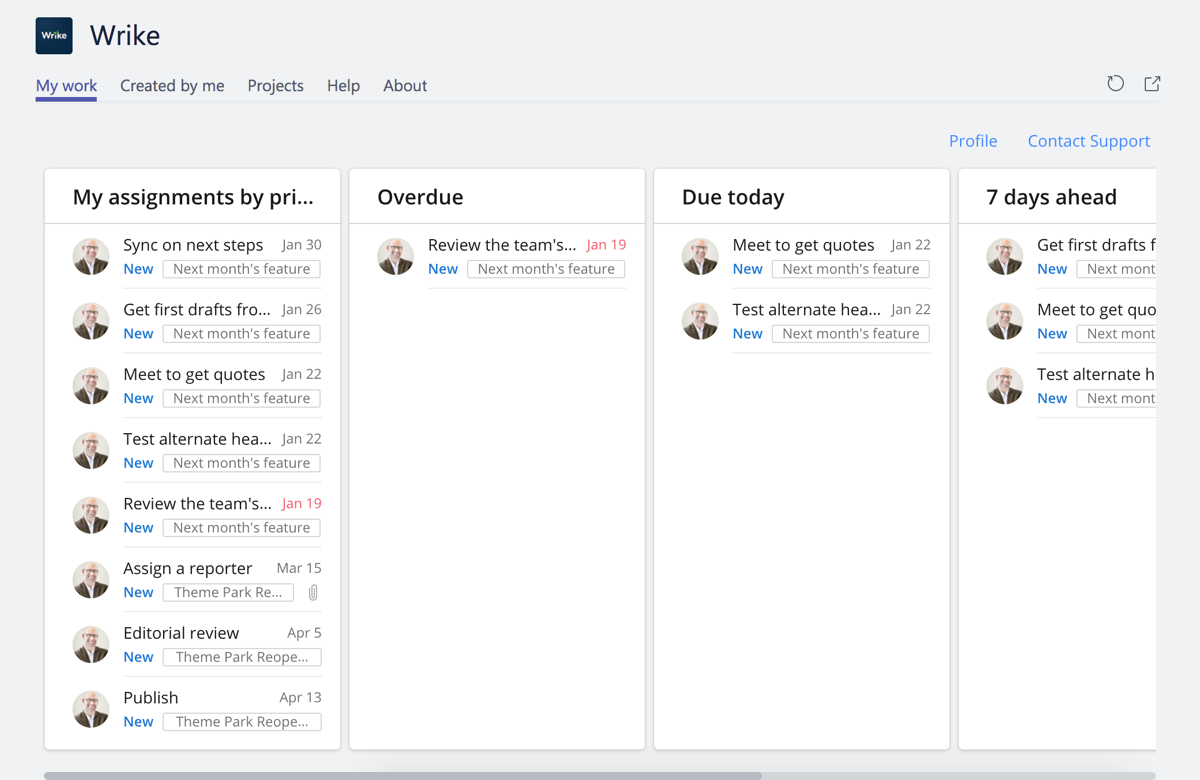Click the avatar beside Editorial review
Image resolution: width=1200 pixels, height=780 pixels.
91,644
